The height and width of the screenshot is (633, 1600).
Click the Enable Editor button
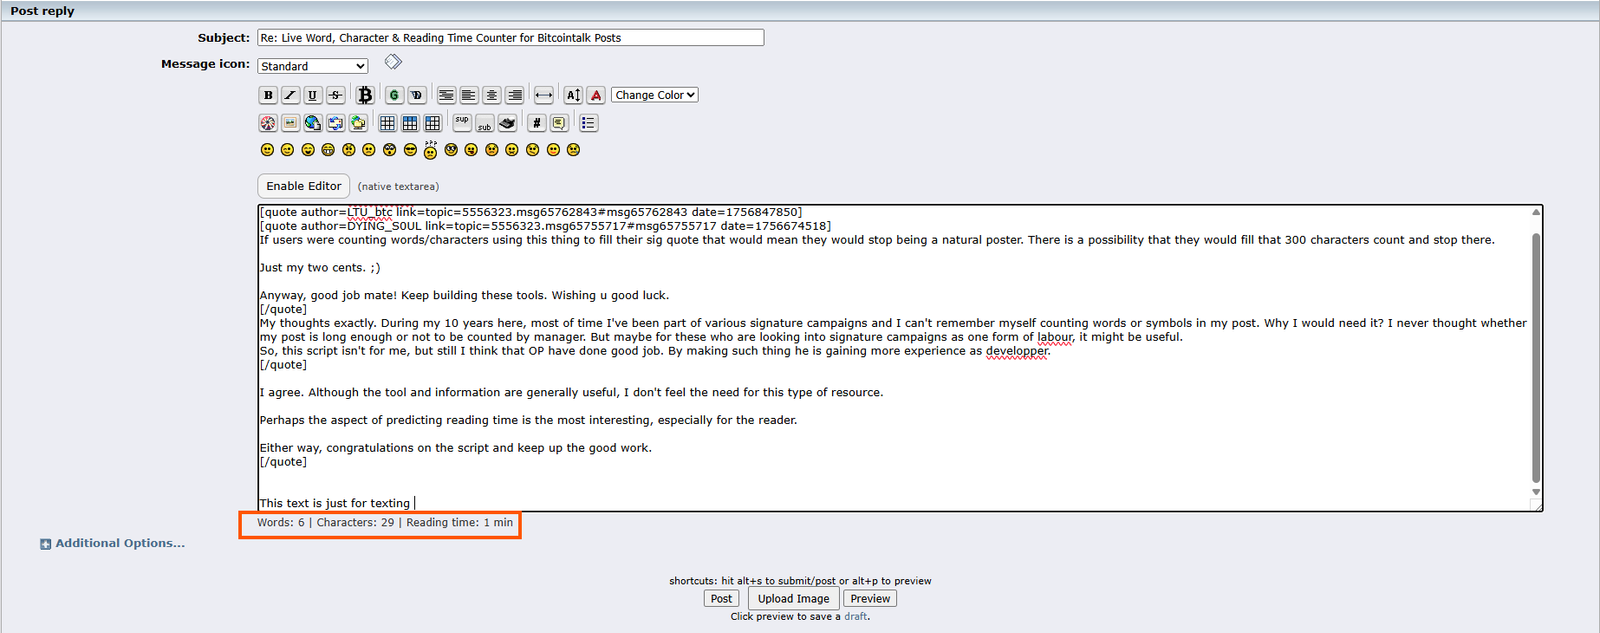pyautogui.click(x=304, y=186)
